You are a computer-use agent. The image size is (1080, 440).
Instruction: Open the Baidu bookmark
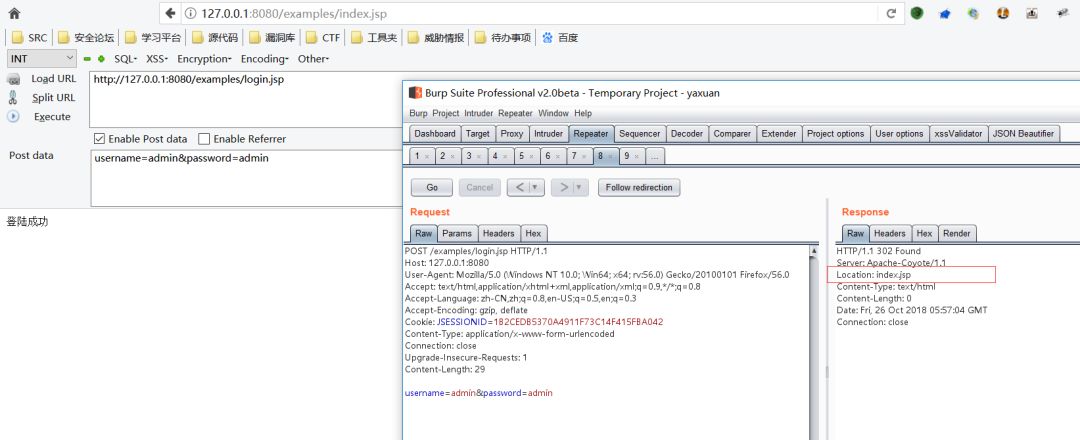pos(560,38)
